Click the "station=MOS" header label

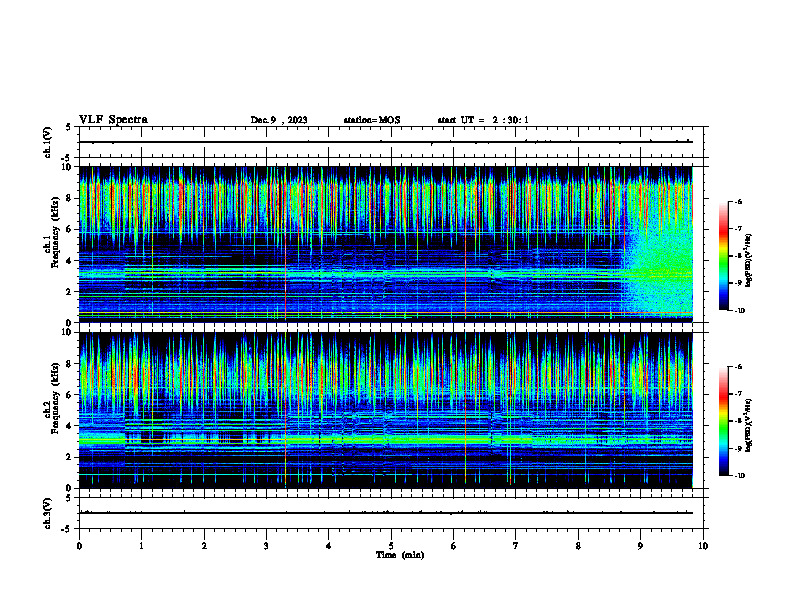pyautogui.click(x=372, y=120)
